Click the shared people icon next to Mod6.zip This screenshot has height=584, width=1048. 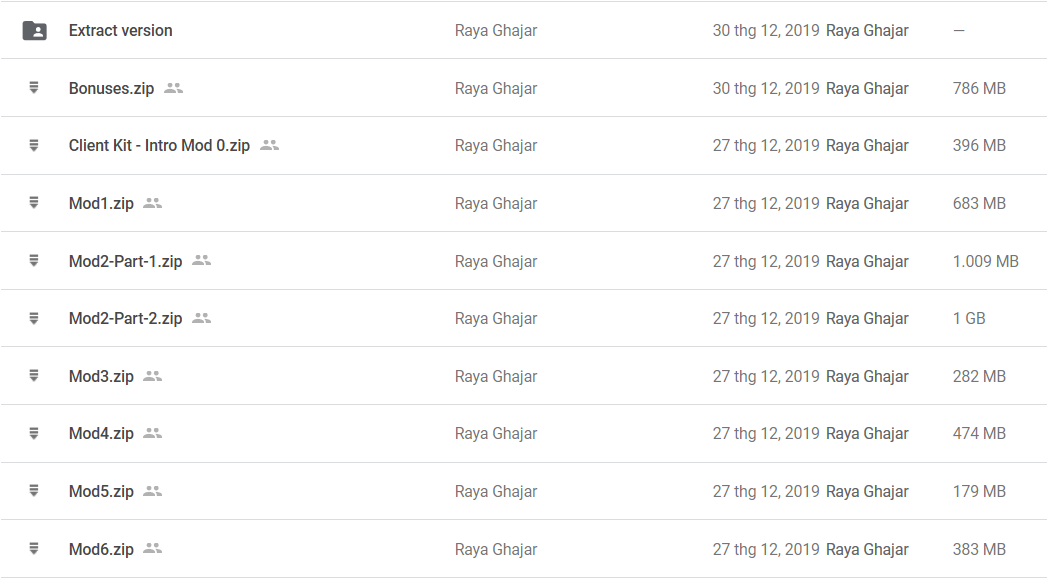pyautogui.click(x=153, y=549)
